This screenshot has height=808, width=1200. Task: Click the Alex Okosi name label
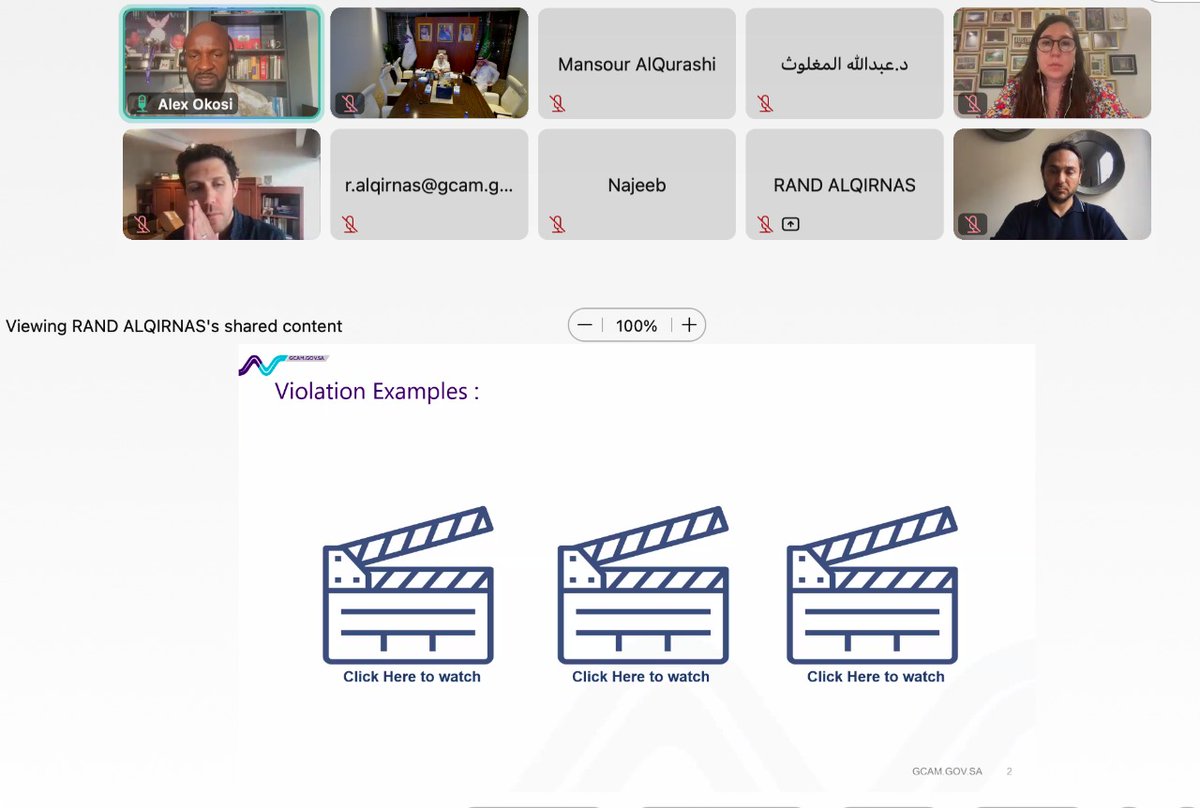(x=195, y=104)
